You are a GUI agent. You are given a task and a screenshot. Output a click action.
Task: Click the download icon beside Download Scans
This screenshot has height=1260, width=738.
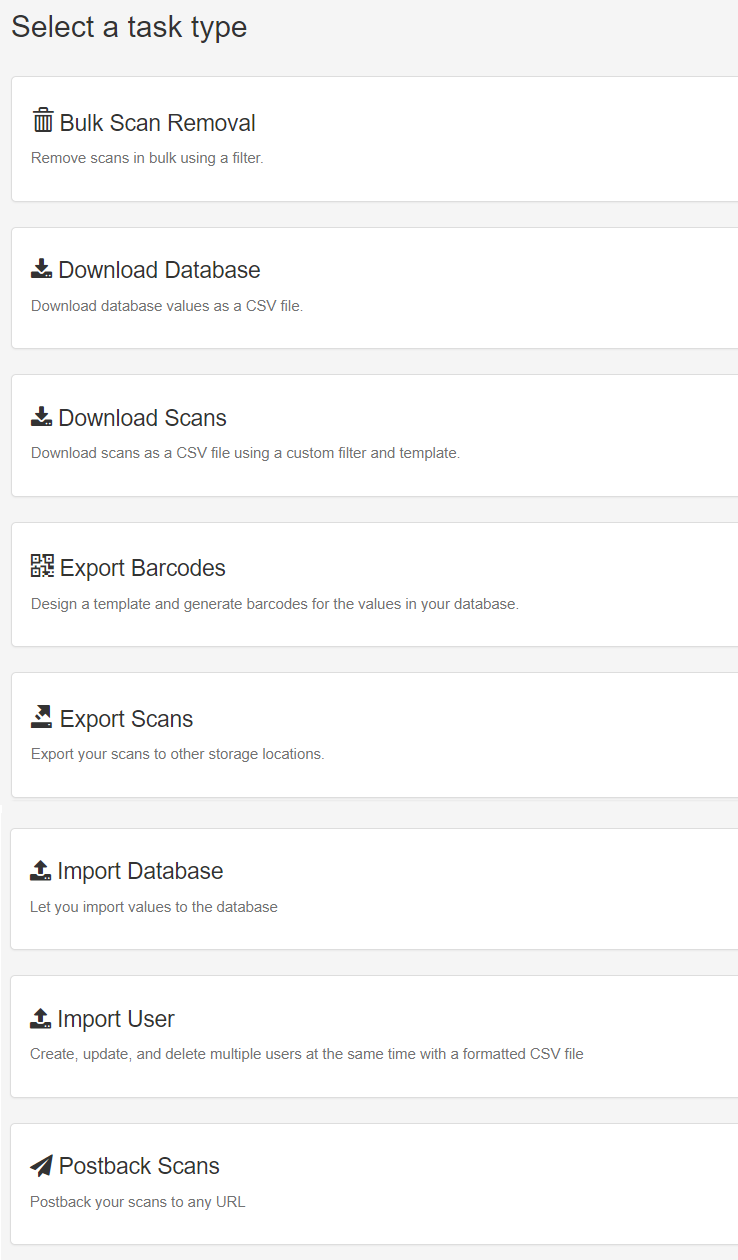(42, 417)
